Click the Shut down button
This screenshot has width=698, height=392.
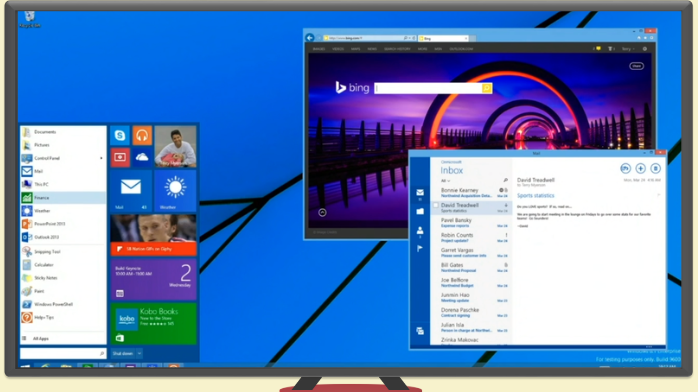pos(123,354)
